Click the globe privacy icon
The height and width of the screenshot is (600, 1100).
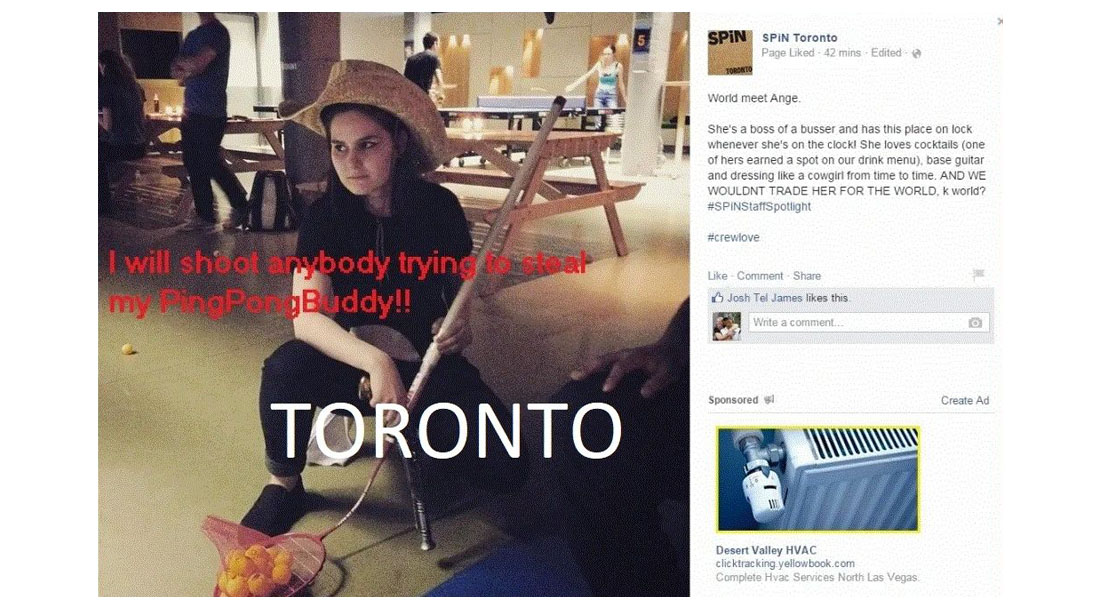click(916, 53)
